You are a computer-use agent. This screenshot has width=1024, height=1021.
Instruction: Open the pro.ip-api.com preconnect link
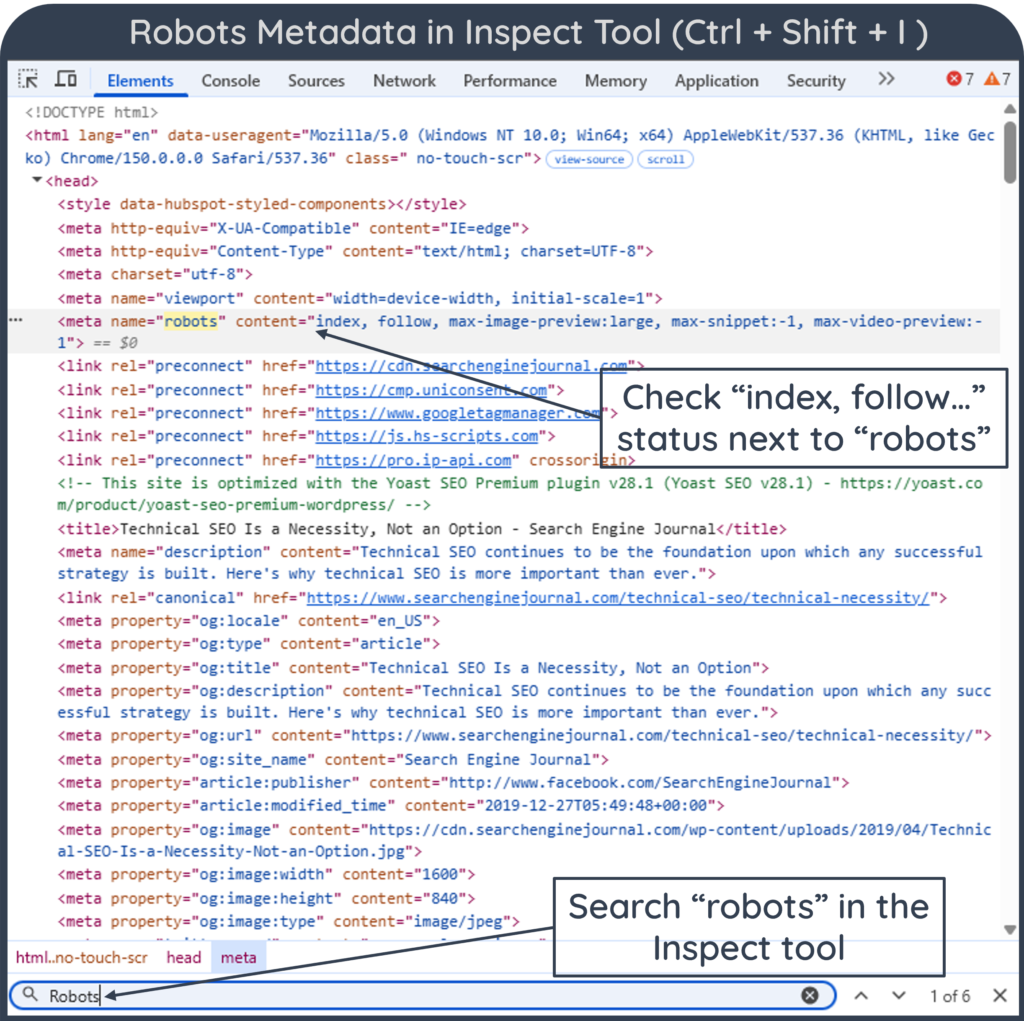[x=413, y=461]
